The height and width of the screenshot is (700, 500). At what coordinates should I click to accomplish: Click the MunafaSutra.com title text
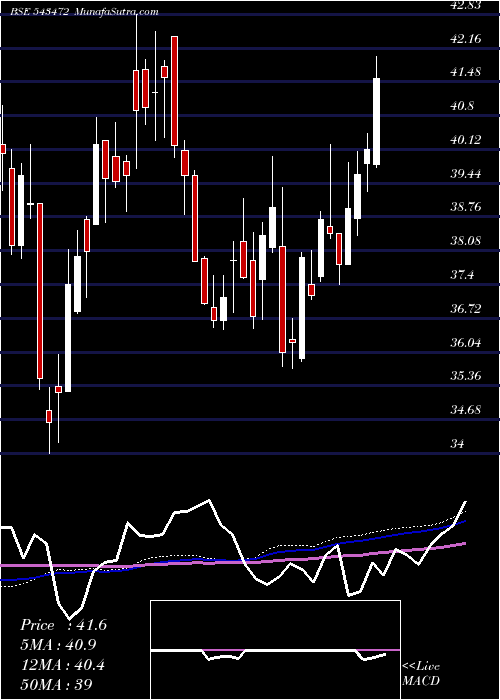click(x=115, y=12)
